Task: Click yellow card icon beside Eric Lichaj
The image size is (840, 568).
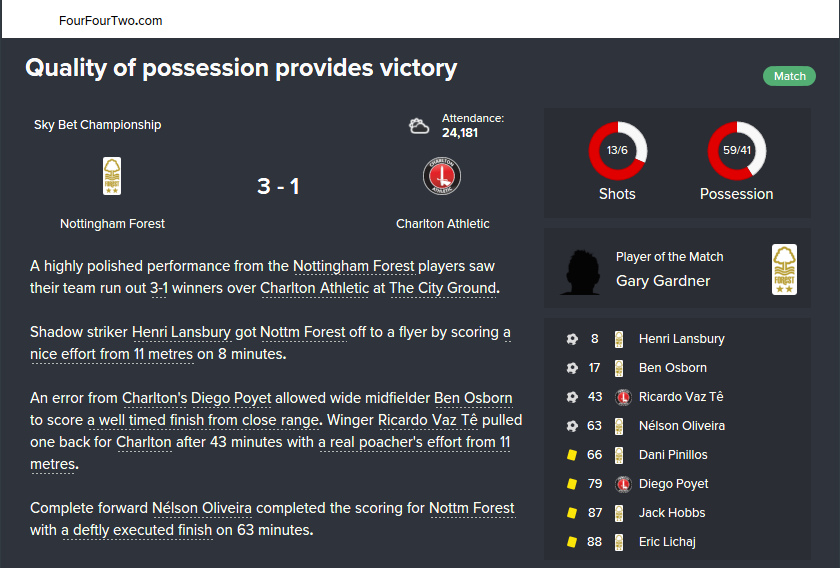Action: pyautogui.click(x=572, y=542)
